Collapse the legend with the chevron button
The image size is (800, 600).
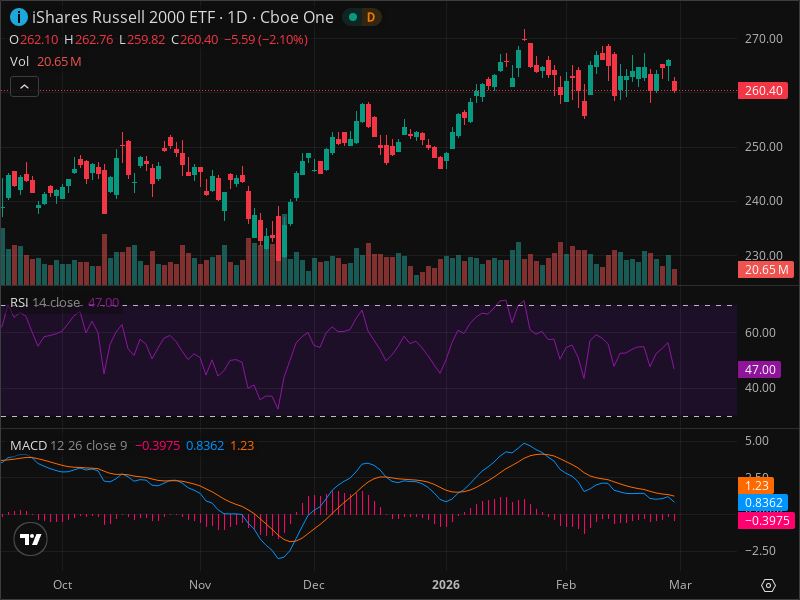click(24, 87)
